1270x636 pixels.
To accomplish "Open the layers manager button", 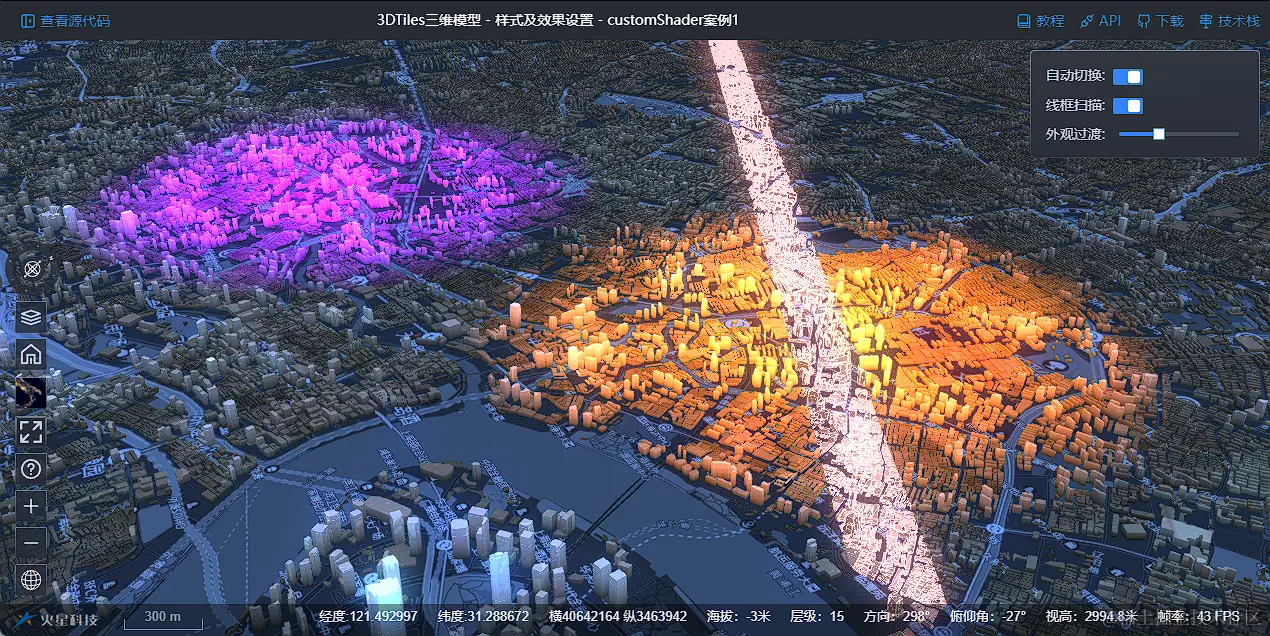I will (x=31, y=317).
